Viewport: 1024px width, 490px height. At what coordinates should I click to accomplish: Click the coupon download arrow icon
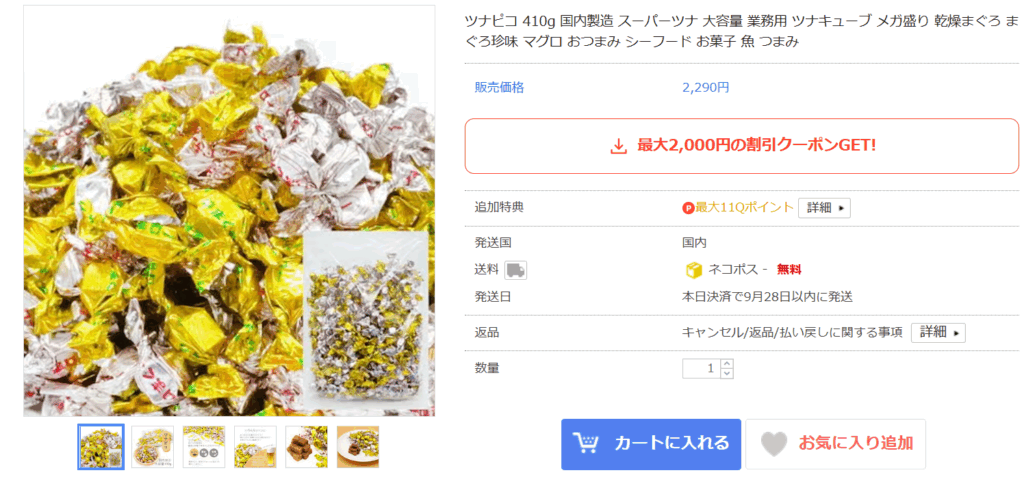618,146
